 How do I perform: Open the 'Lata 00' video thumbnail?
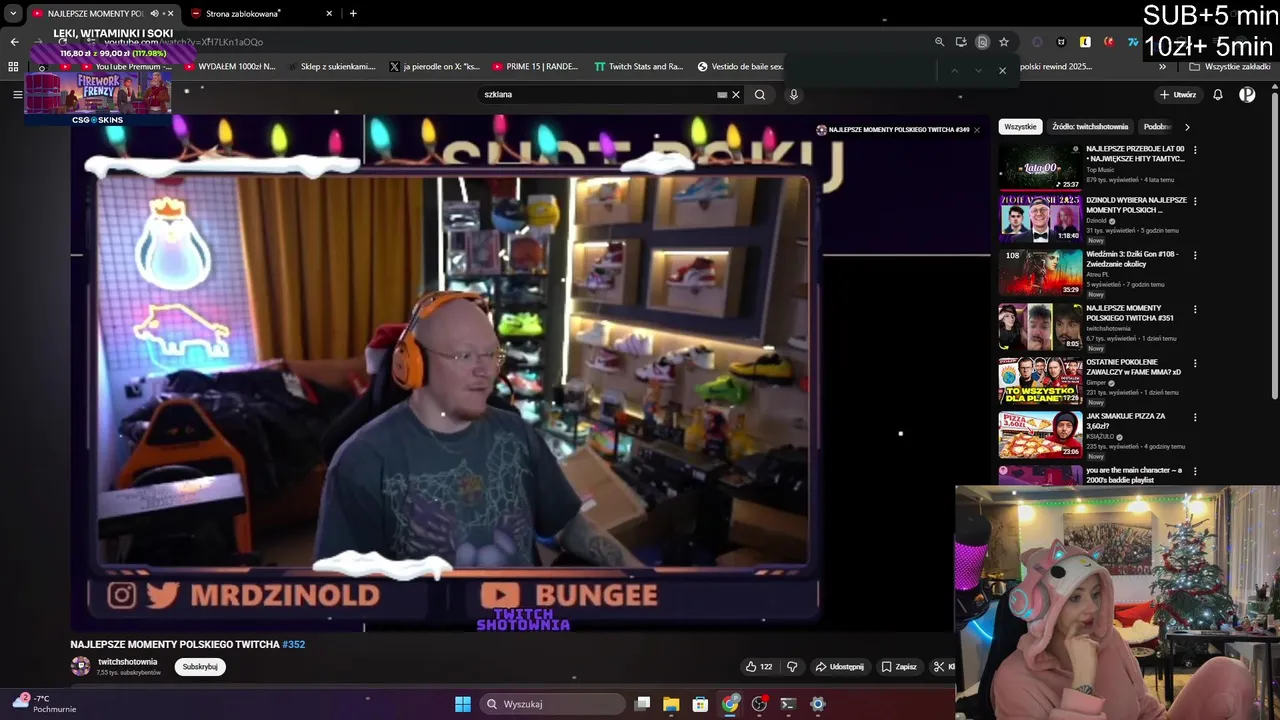coord(1040,167)
